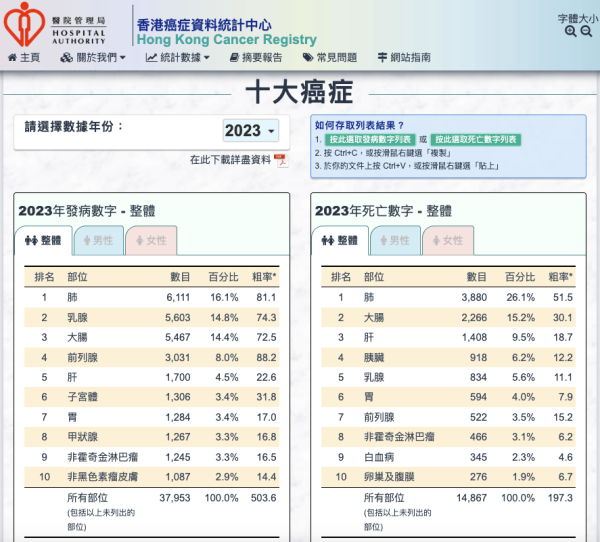
Task: Select 女性 tab in incidence panel
Action: [x=152, y=240]
